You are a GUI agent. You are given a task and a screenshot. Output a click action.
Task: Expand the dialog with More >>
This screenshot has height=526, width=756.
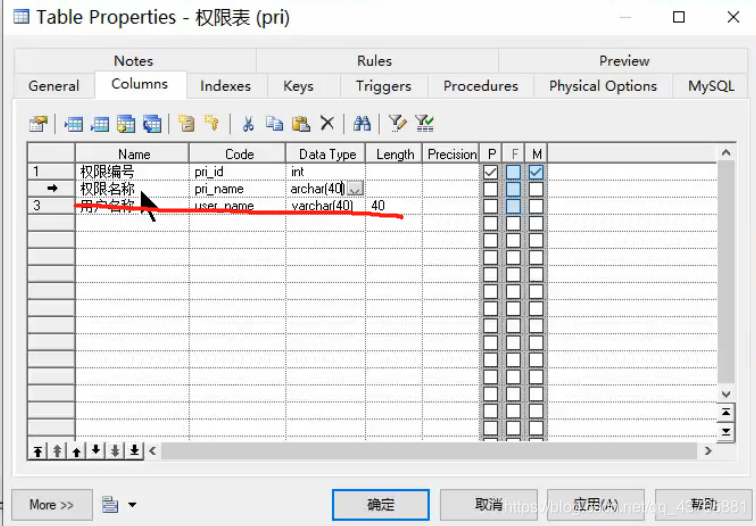coord(52,505)
